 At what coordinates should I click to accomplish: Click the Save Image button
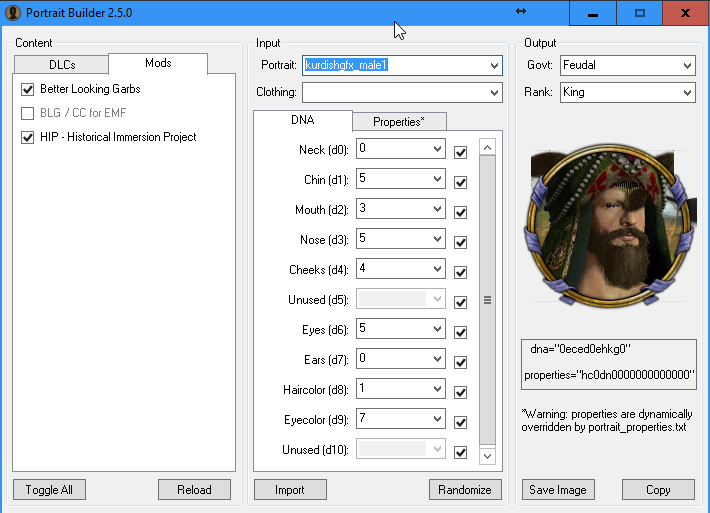[558, 490]
